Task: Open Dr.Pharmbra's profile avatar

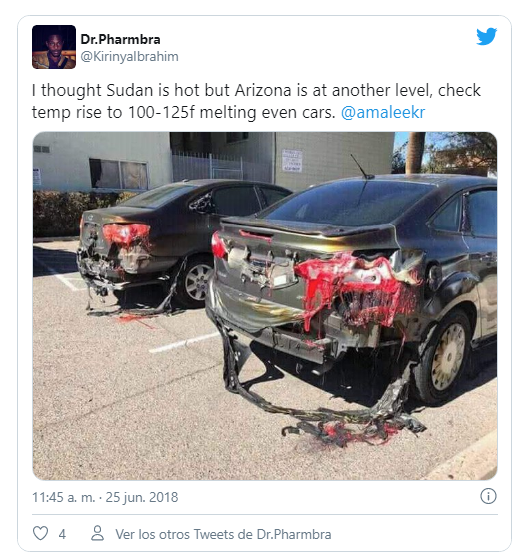Action: (54, 47)
